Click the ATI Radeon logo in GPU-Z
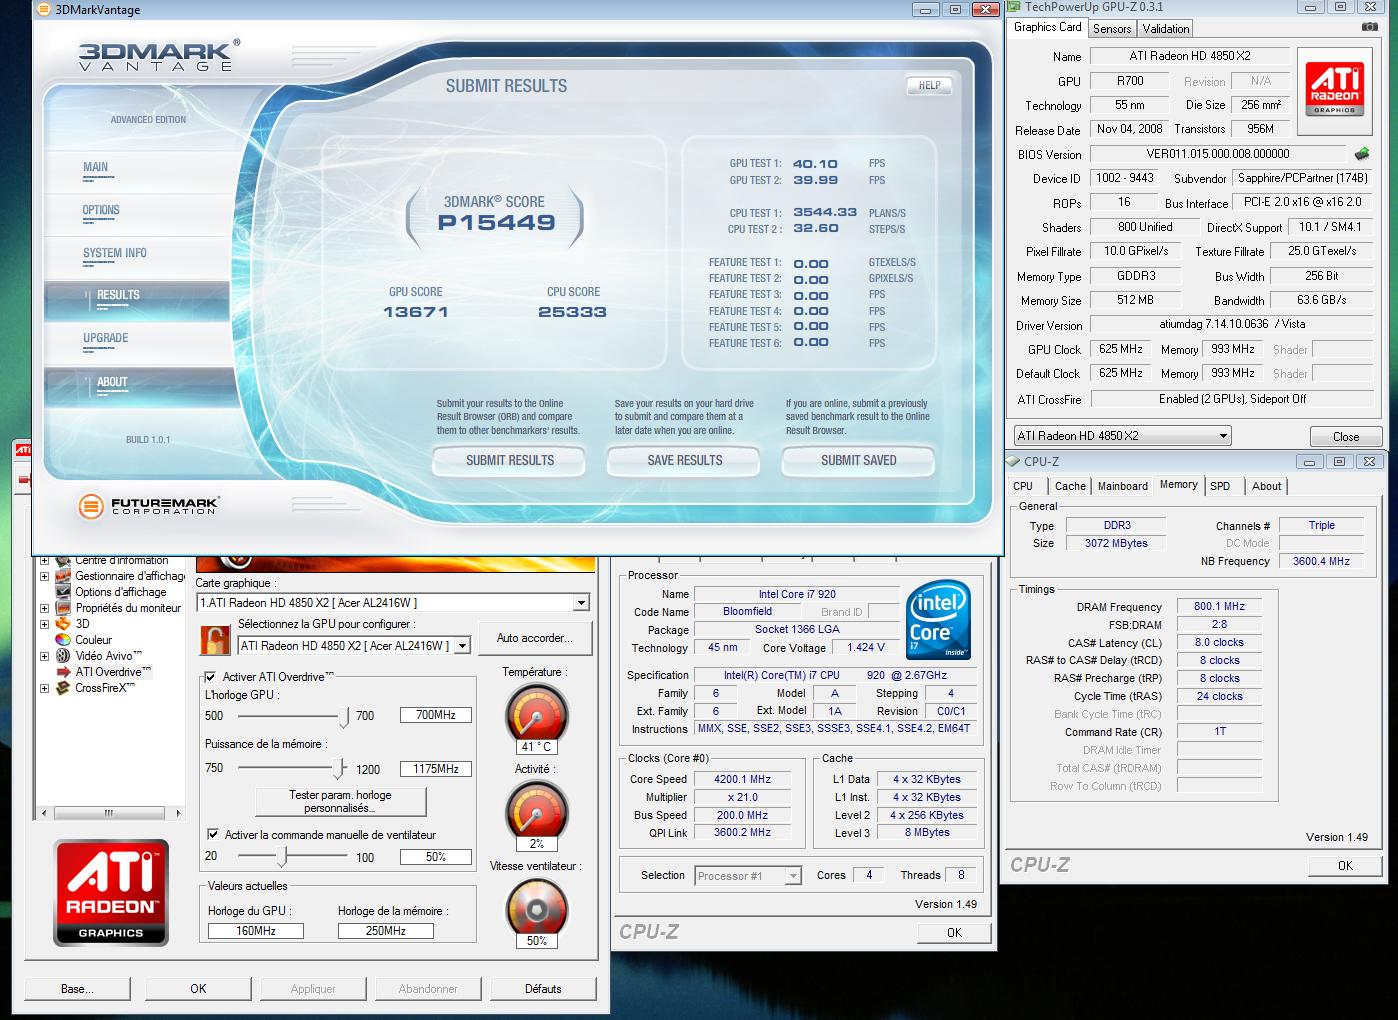The image size is (1398, 1020). coord(1335,90)
